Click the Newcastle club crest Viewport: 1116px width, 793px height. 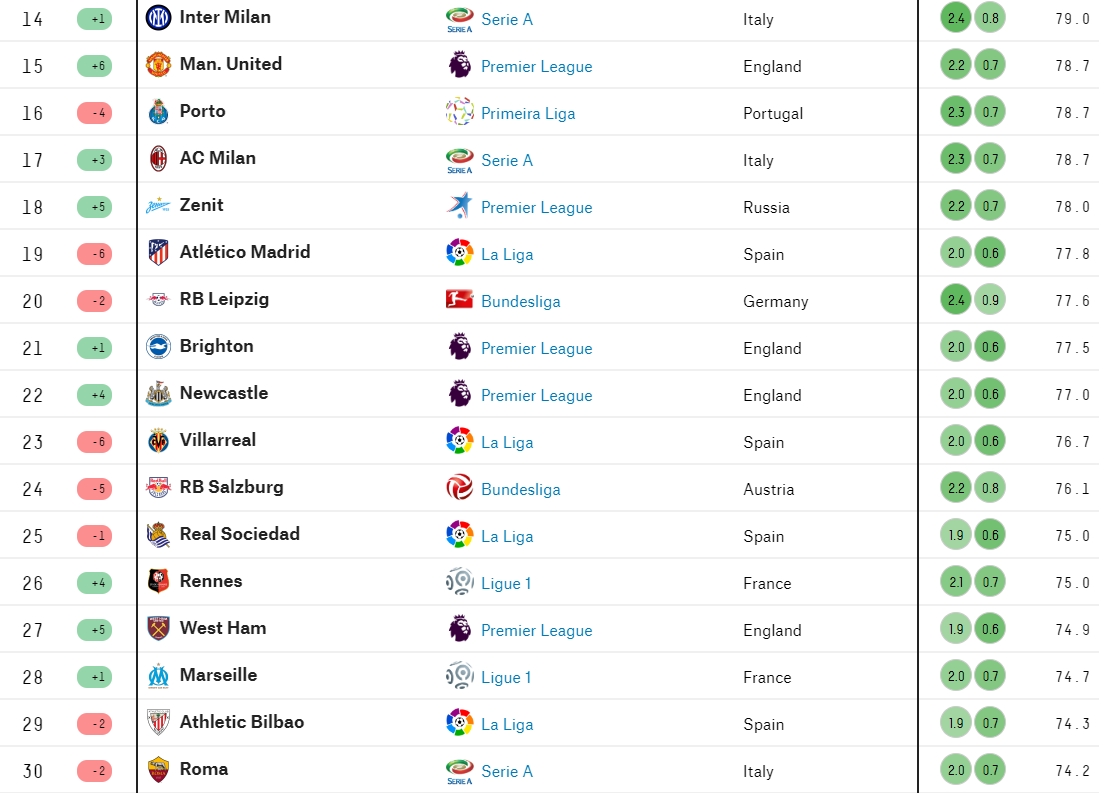[158, 394]
